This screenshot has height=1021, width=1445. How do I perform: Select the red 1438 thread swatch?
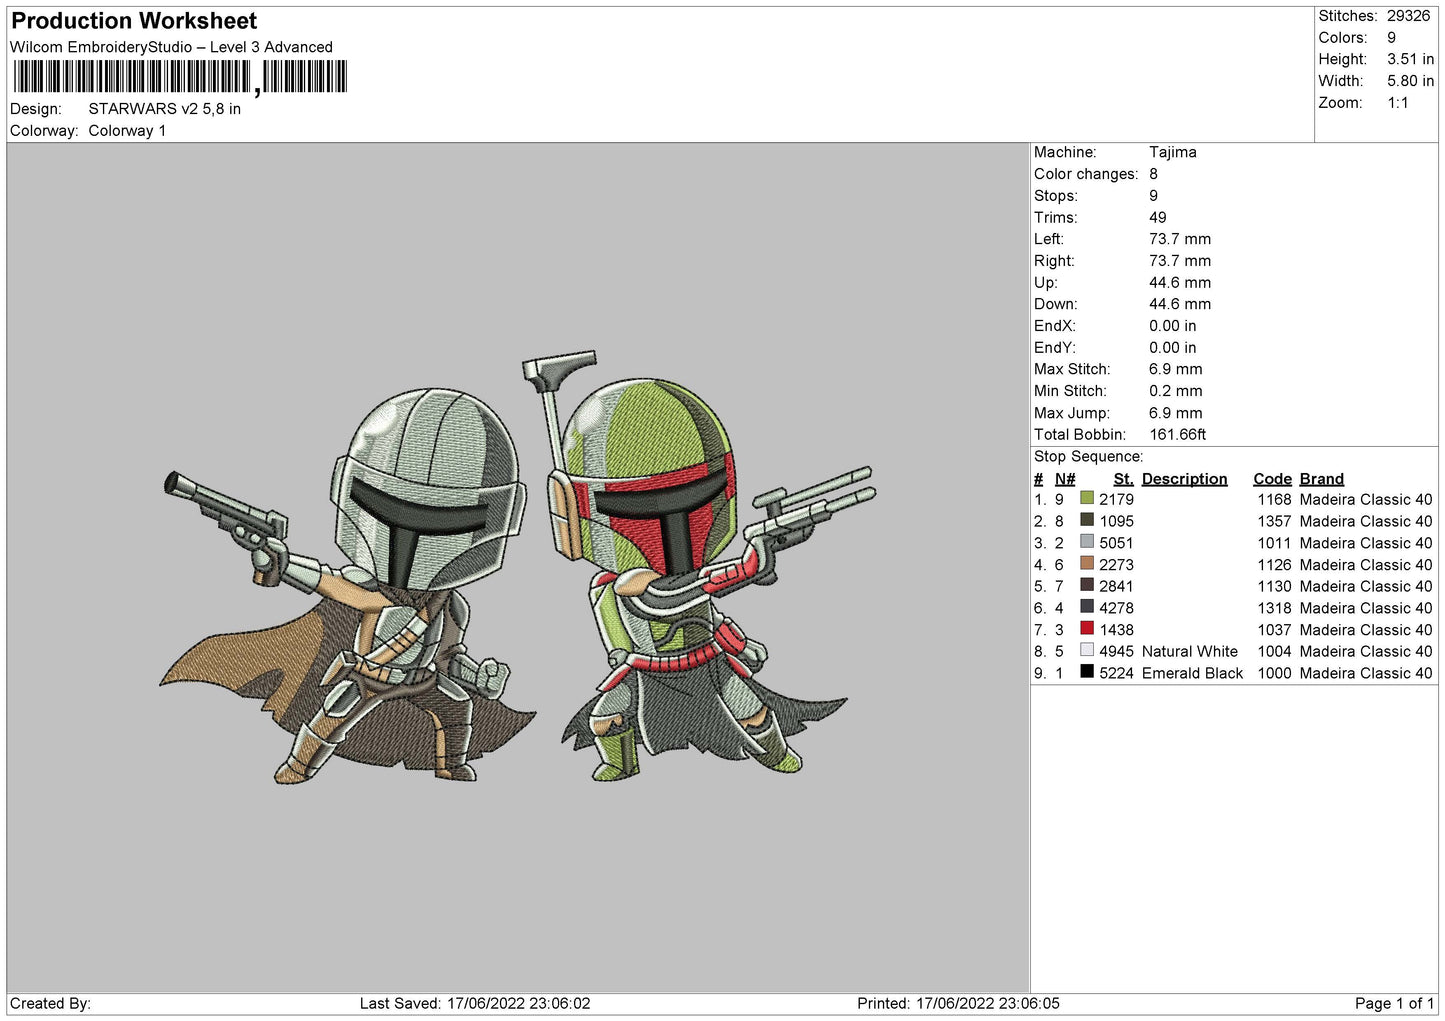point(1087,629)
